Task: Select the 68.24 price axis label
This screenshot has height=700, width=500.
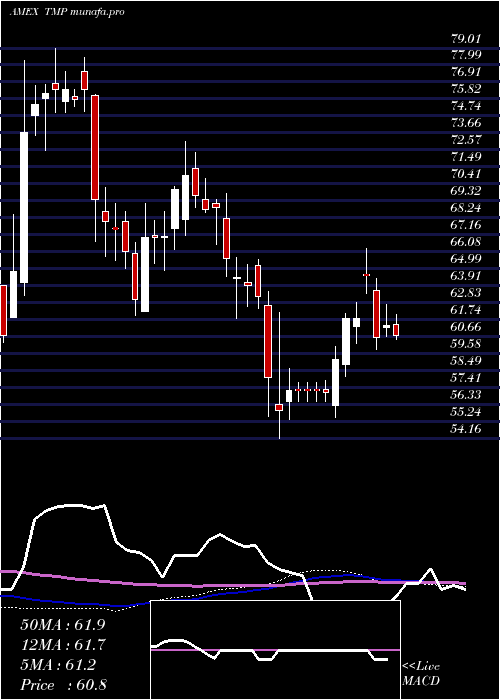Action: (466, 208)
